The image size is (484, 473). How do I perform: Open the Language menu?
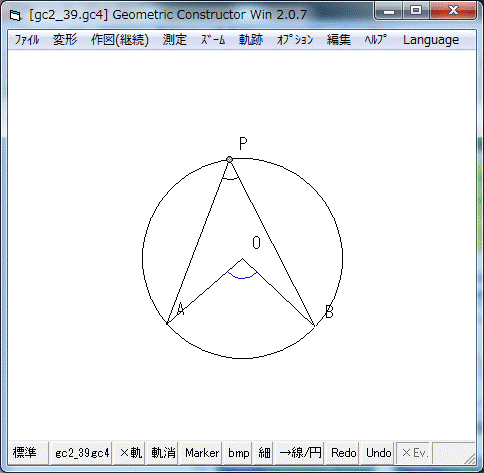tap(431, 40)
